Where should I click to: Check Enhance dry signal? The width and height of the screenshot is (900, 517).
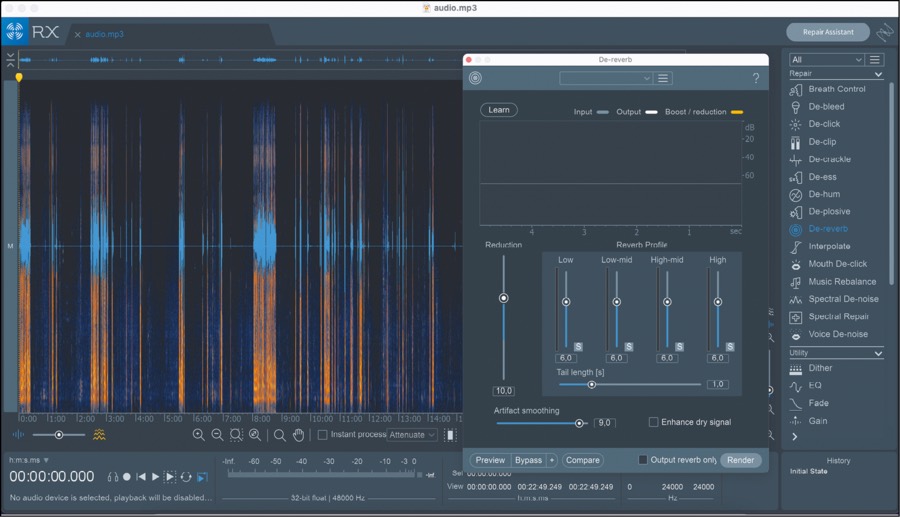[x=653, y=422]
